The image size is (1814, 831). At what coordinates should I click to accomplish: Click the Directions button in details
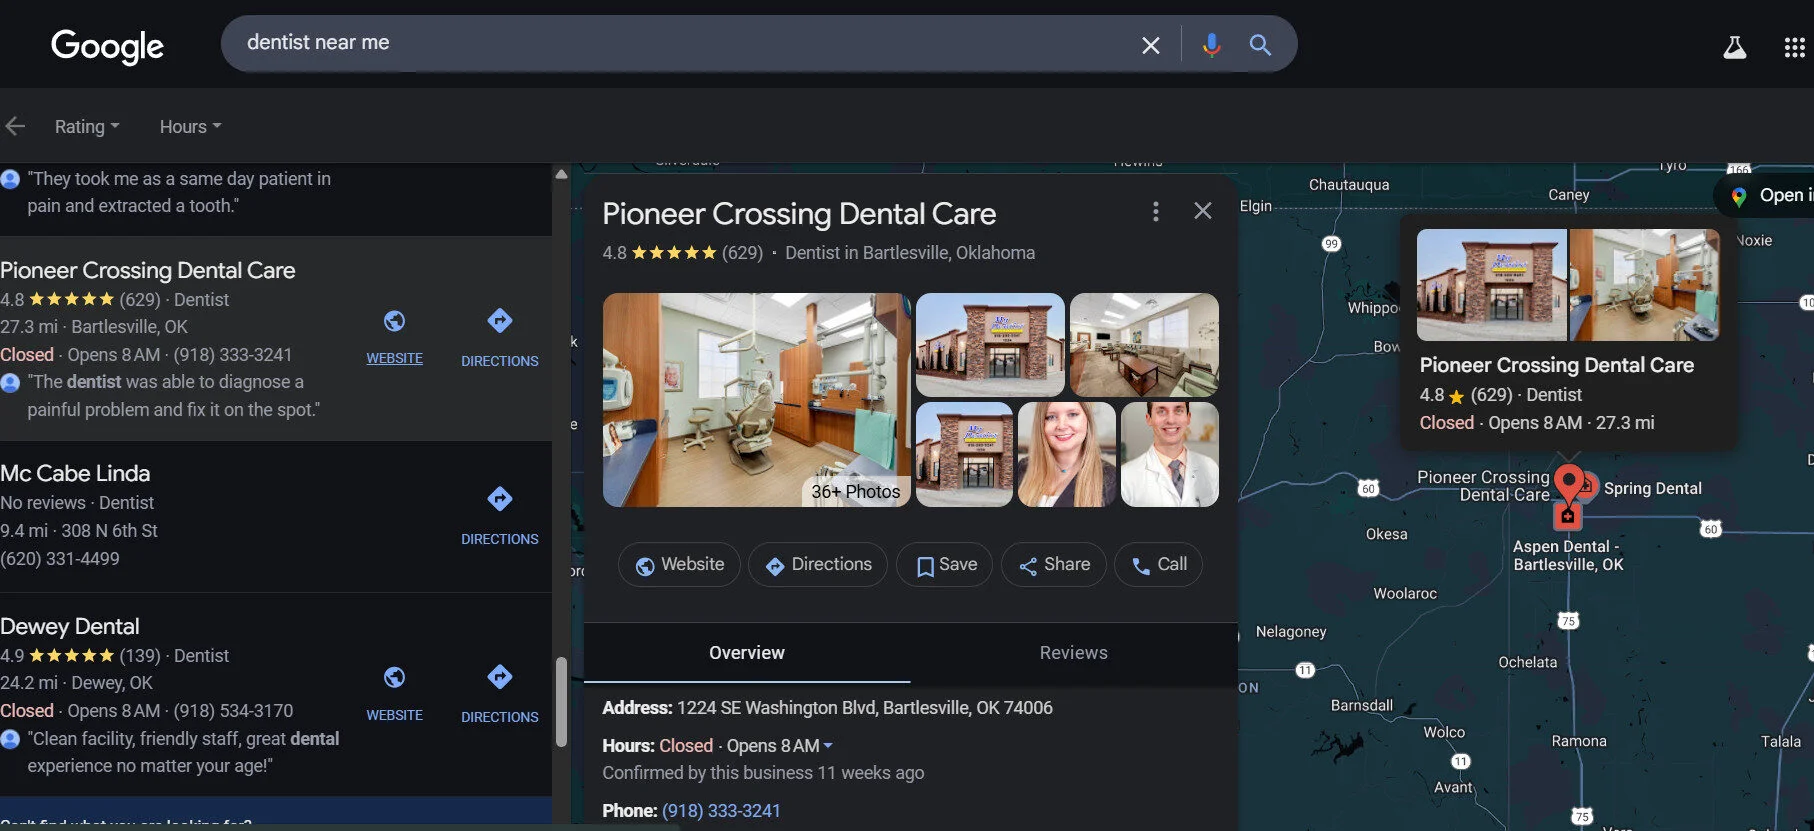(x=818, y=565)
